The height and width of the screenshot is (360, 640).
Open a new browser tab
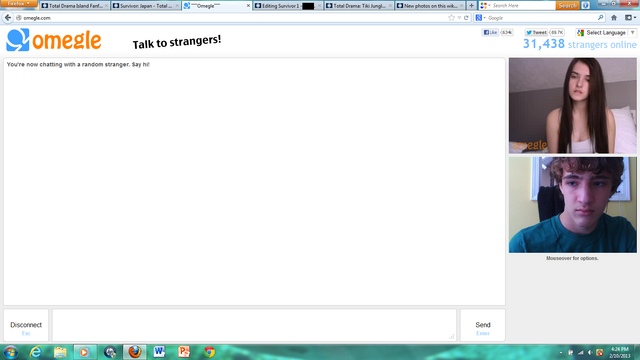[471, 5]
